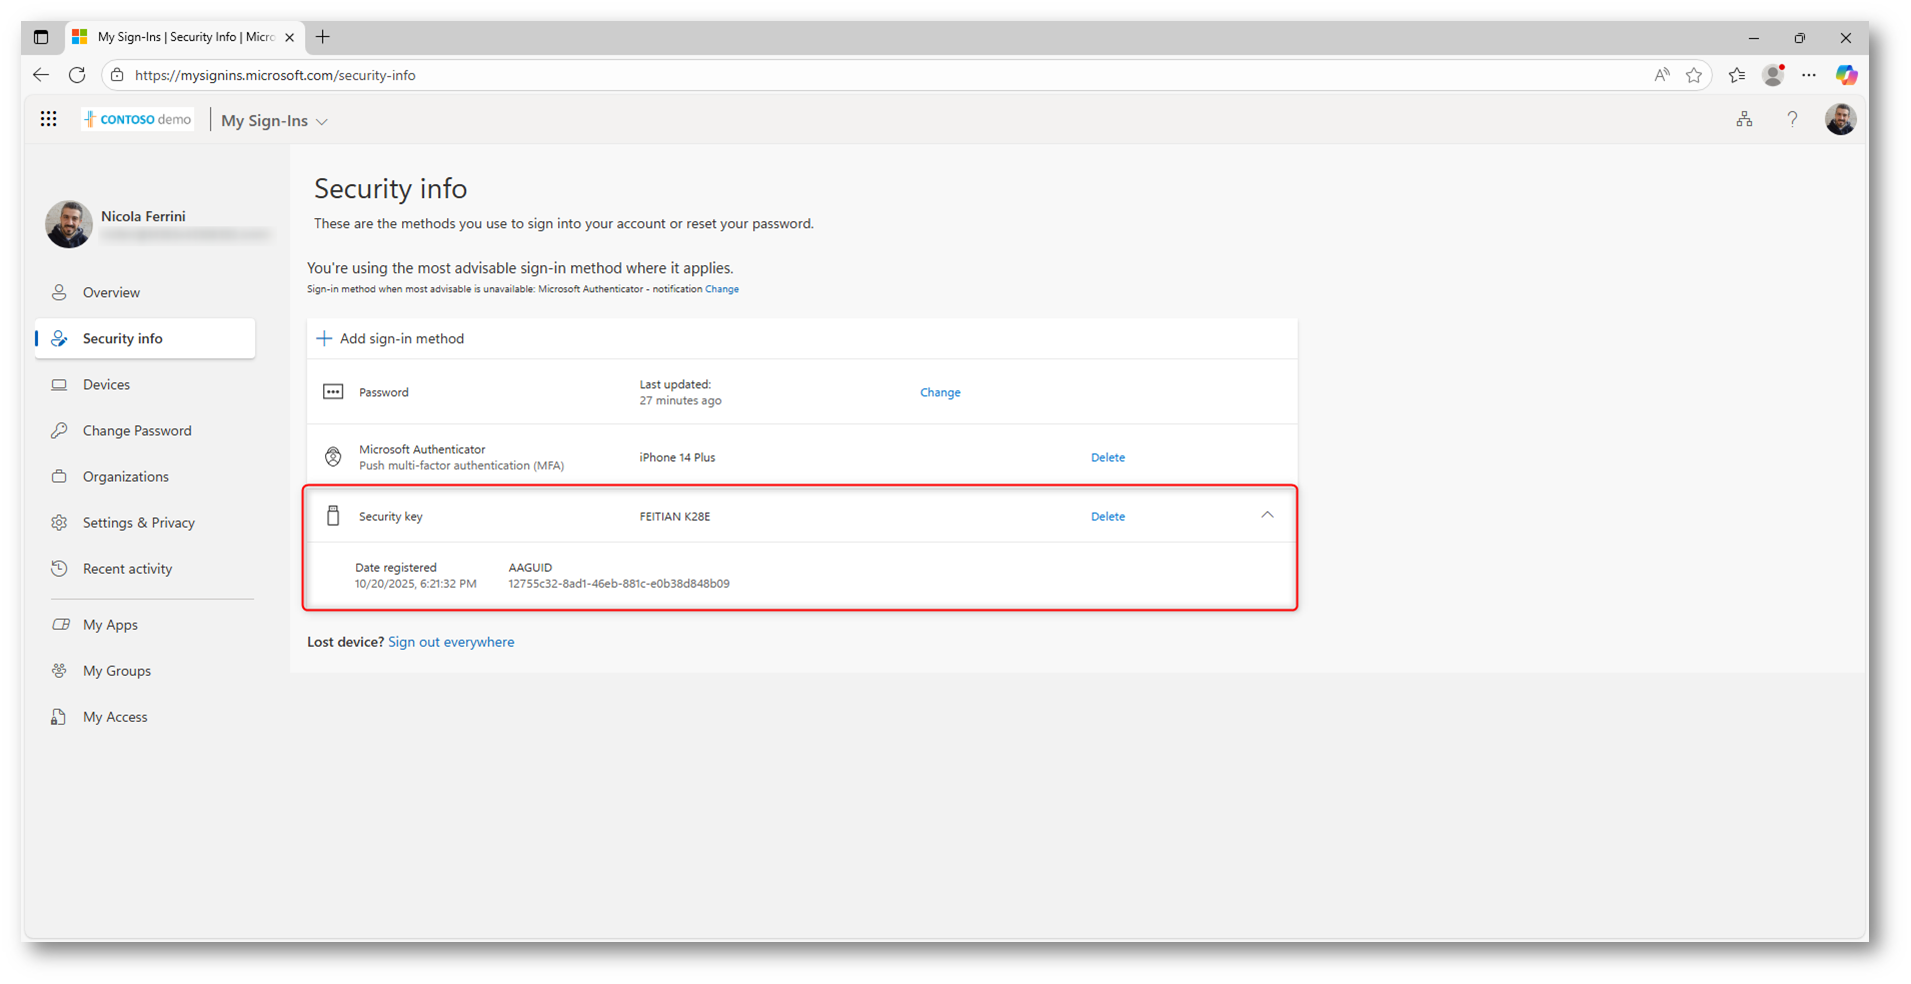Open the Copilot icon in browser toolbar
The width and height of the screenshot is (1911, 984).
pos(1846,75)
